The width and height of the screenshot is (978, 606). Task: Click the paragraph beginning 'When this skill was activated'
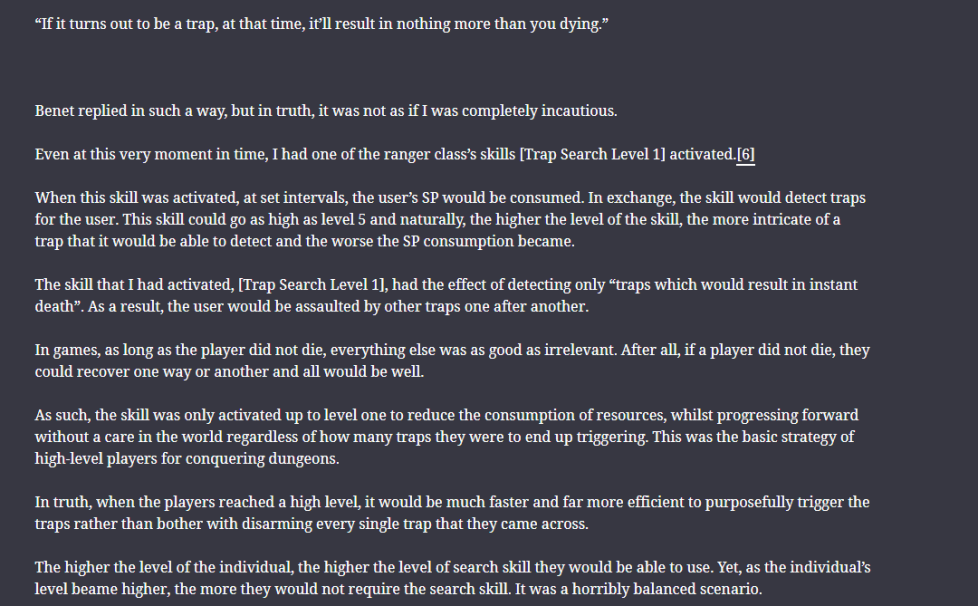click(450, 219)
